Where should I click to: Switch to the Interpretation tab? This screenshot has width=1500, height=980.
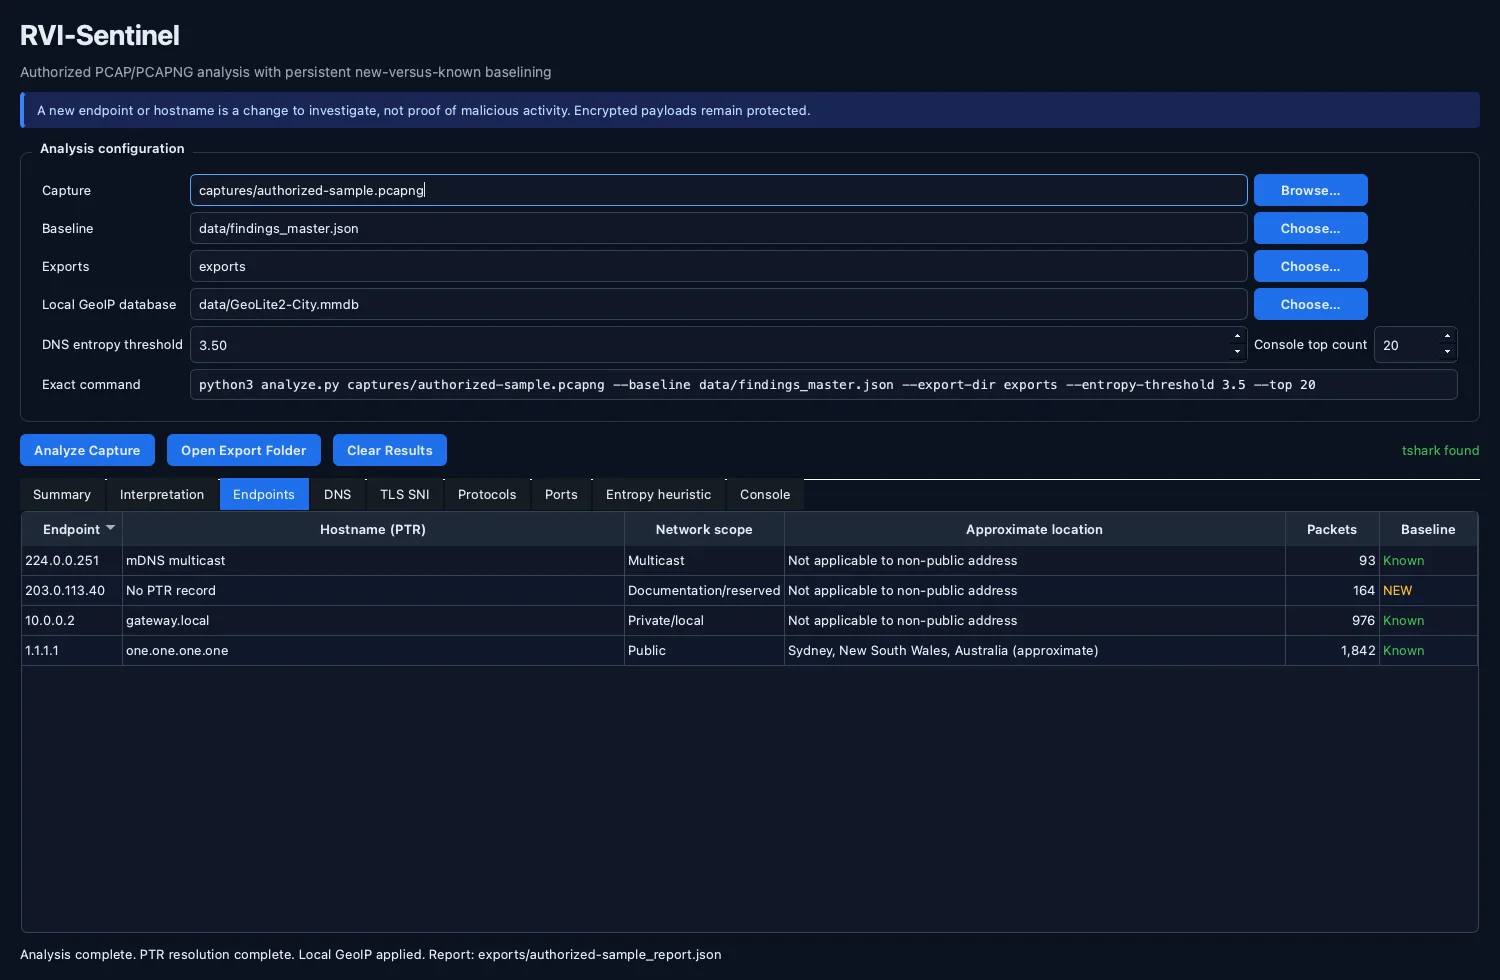[x=162, y=494]
